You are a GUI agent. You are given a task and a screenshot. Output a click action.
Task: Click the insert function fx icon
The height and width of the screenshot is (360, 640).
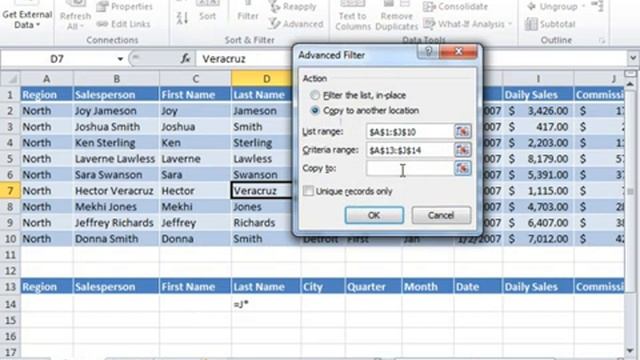(185, 58)
